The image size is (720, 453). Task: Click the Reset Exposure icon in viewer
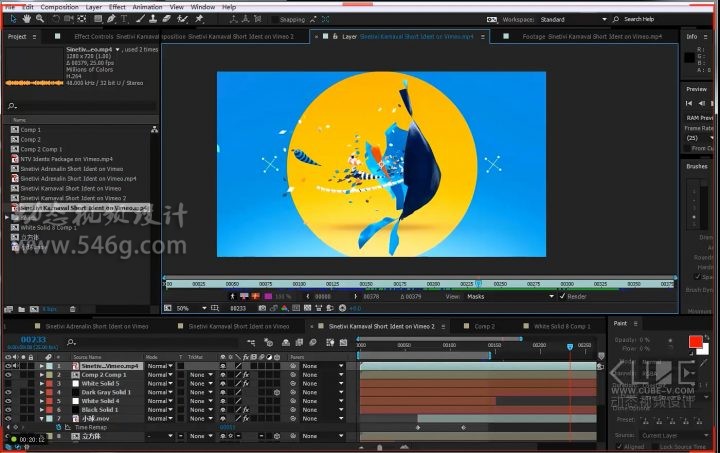pos(343,308)
